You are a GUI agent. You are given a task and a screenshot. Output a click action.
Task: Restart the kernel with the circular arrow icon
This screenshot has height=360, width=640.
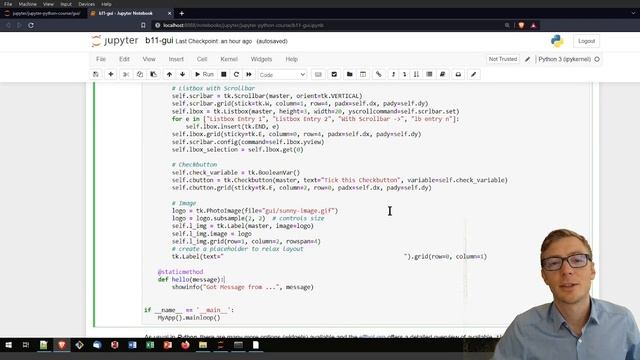[236, 74]
